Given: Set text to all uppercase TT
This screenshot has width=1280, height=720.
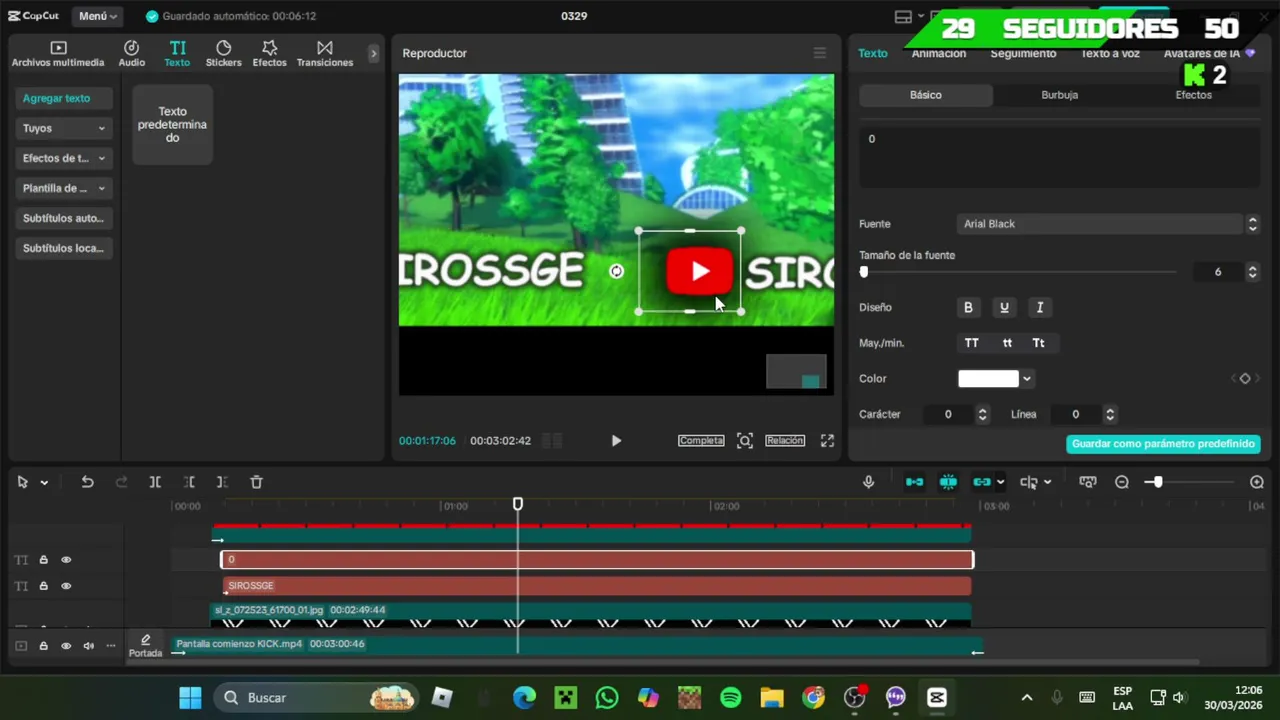Looking at the screenshot, I should coord(971,343).
